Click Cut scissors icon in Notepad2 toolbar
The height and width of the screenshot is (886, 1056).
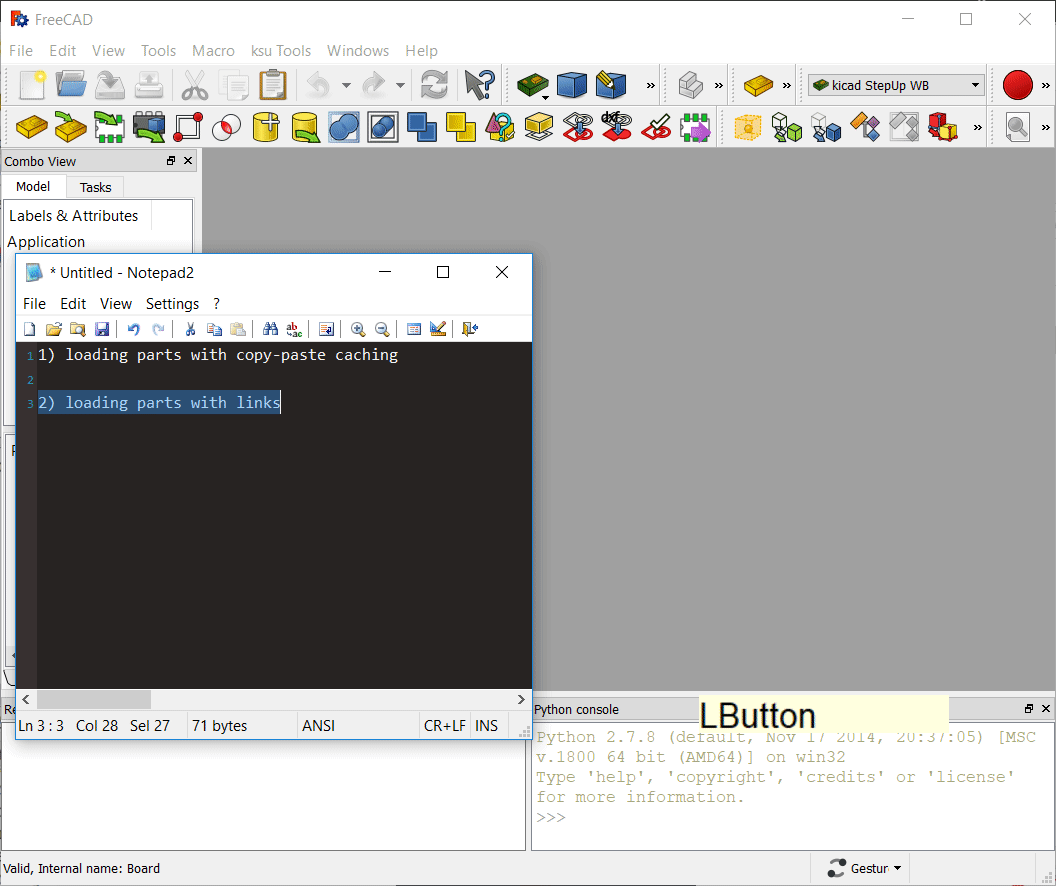click(x=190, y=329)
